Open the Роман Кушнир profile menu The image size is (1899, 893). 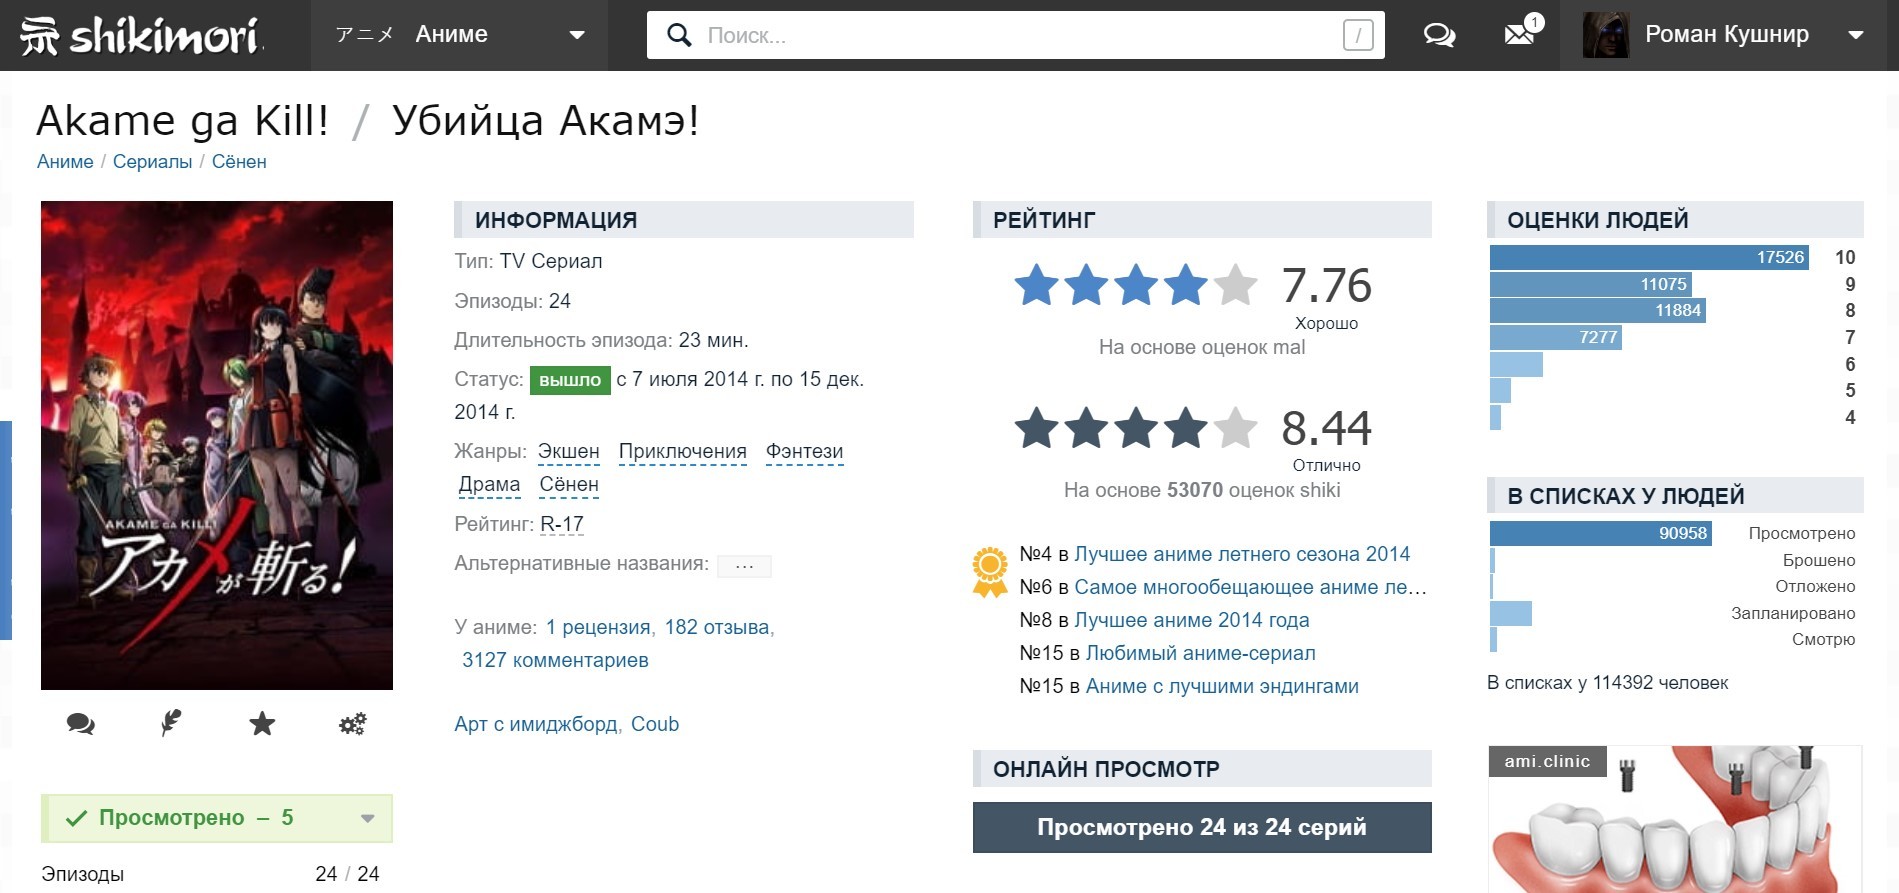point(1727,35)
